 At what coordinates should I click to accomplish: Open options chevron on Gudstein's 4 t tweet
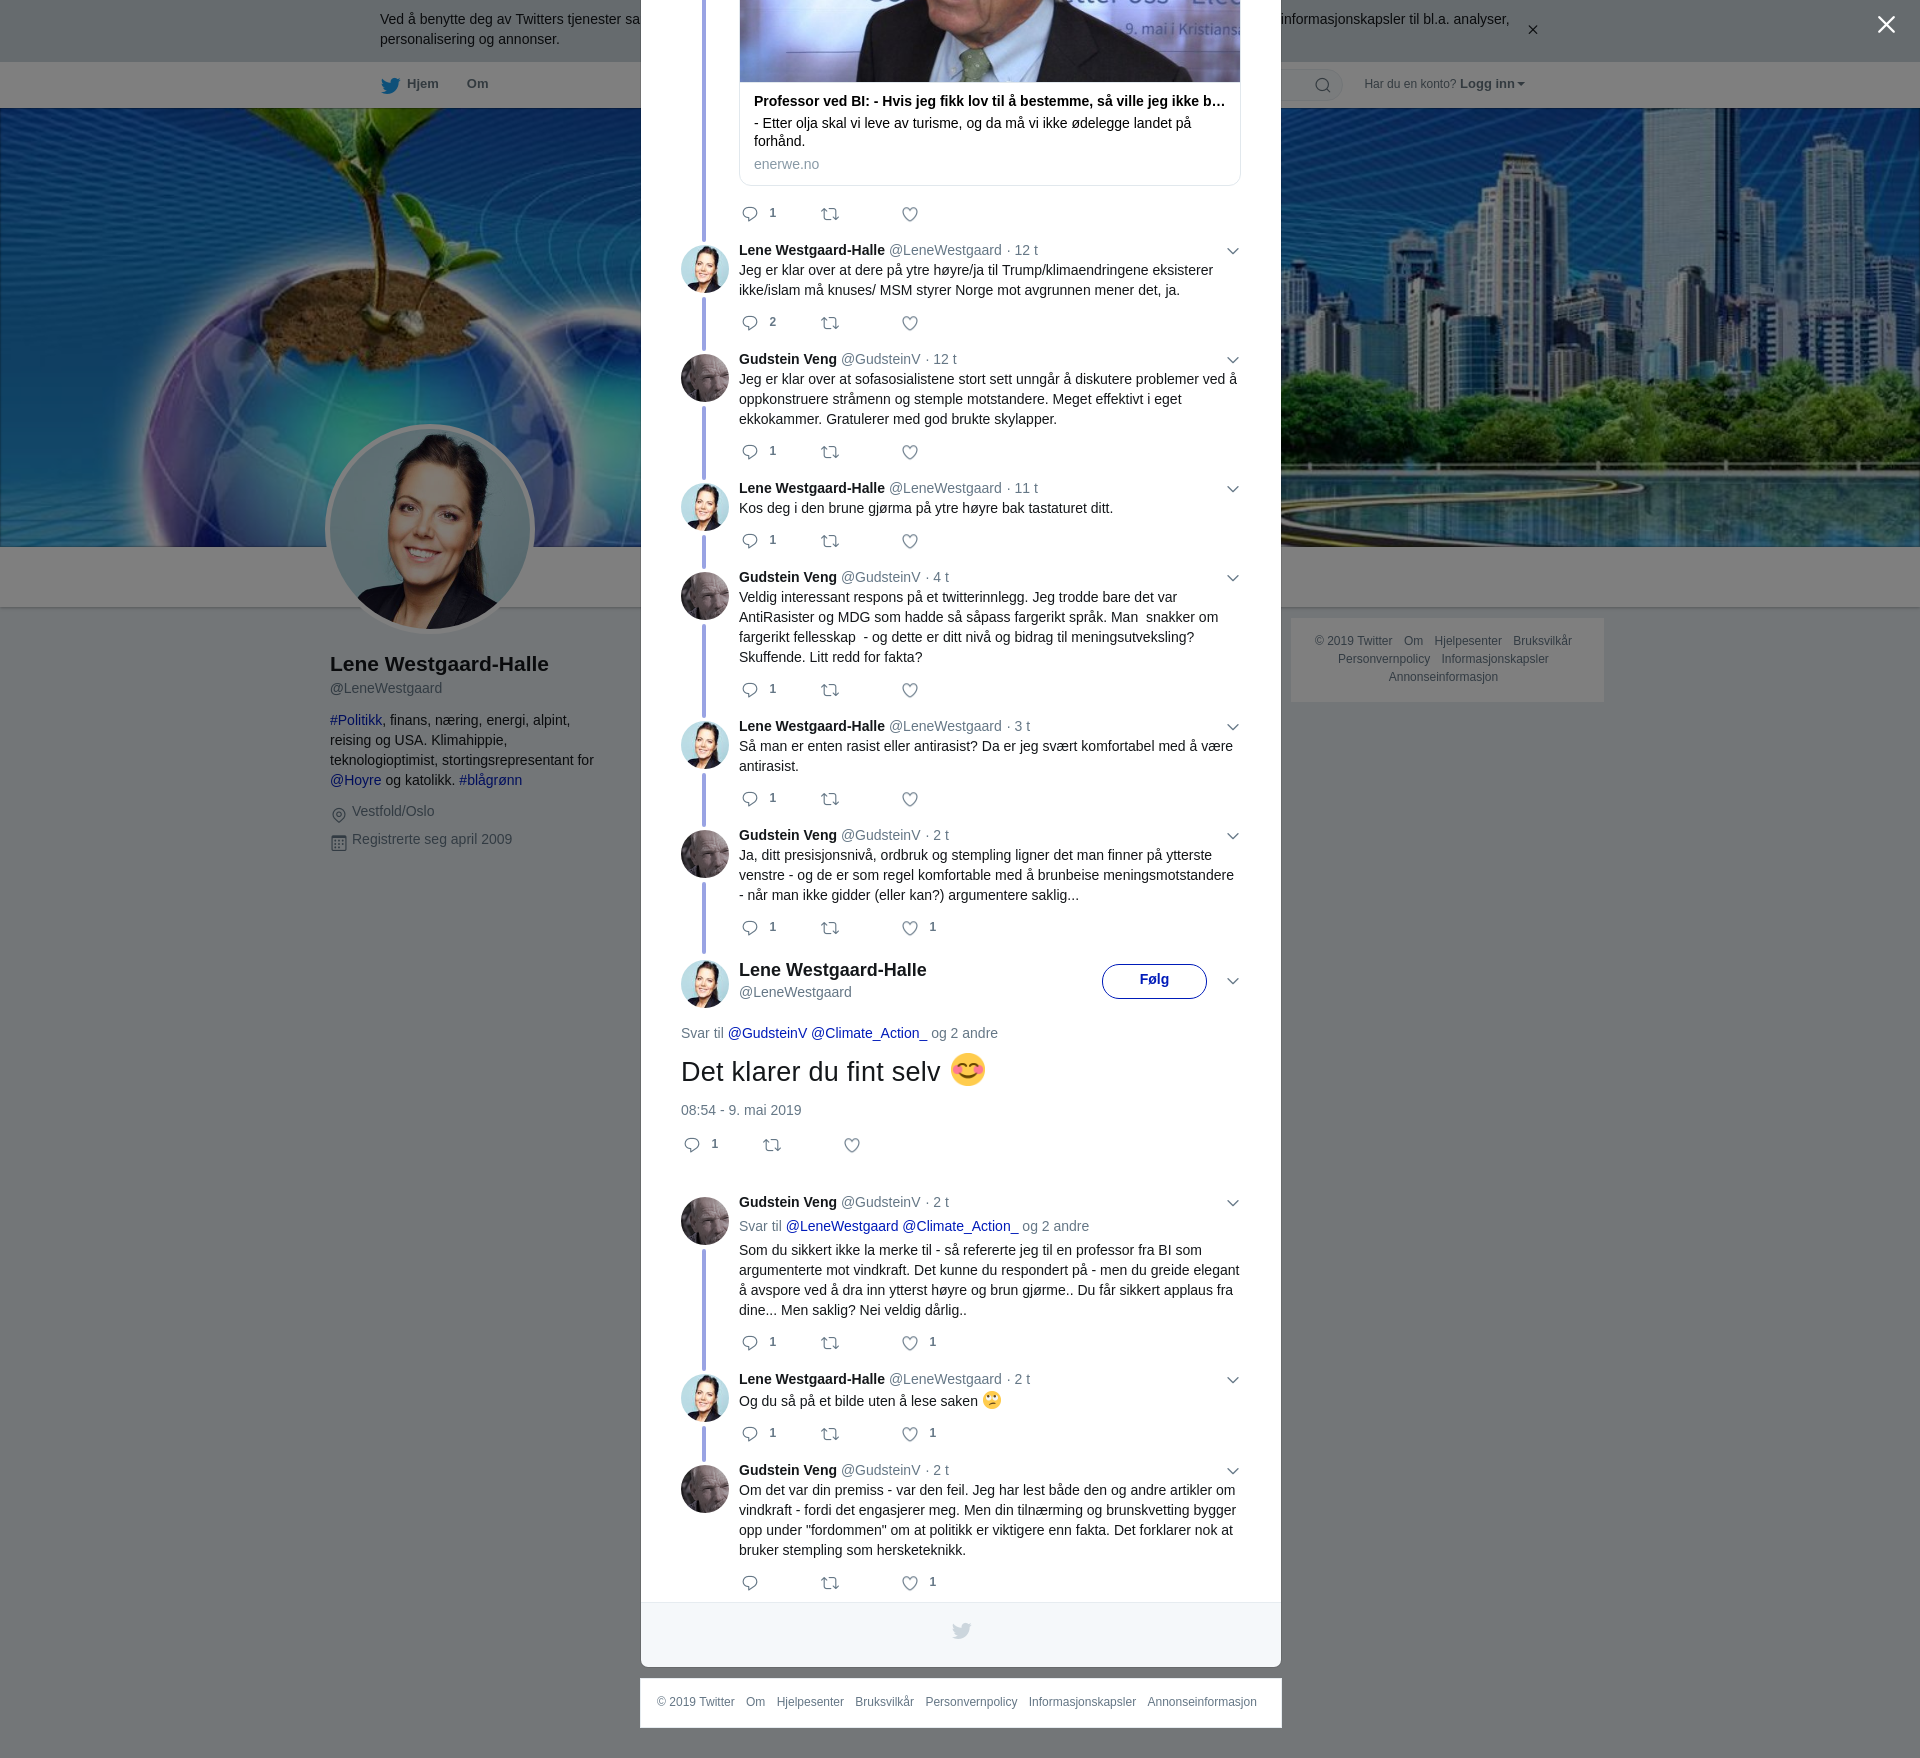1233,578
